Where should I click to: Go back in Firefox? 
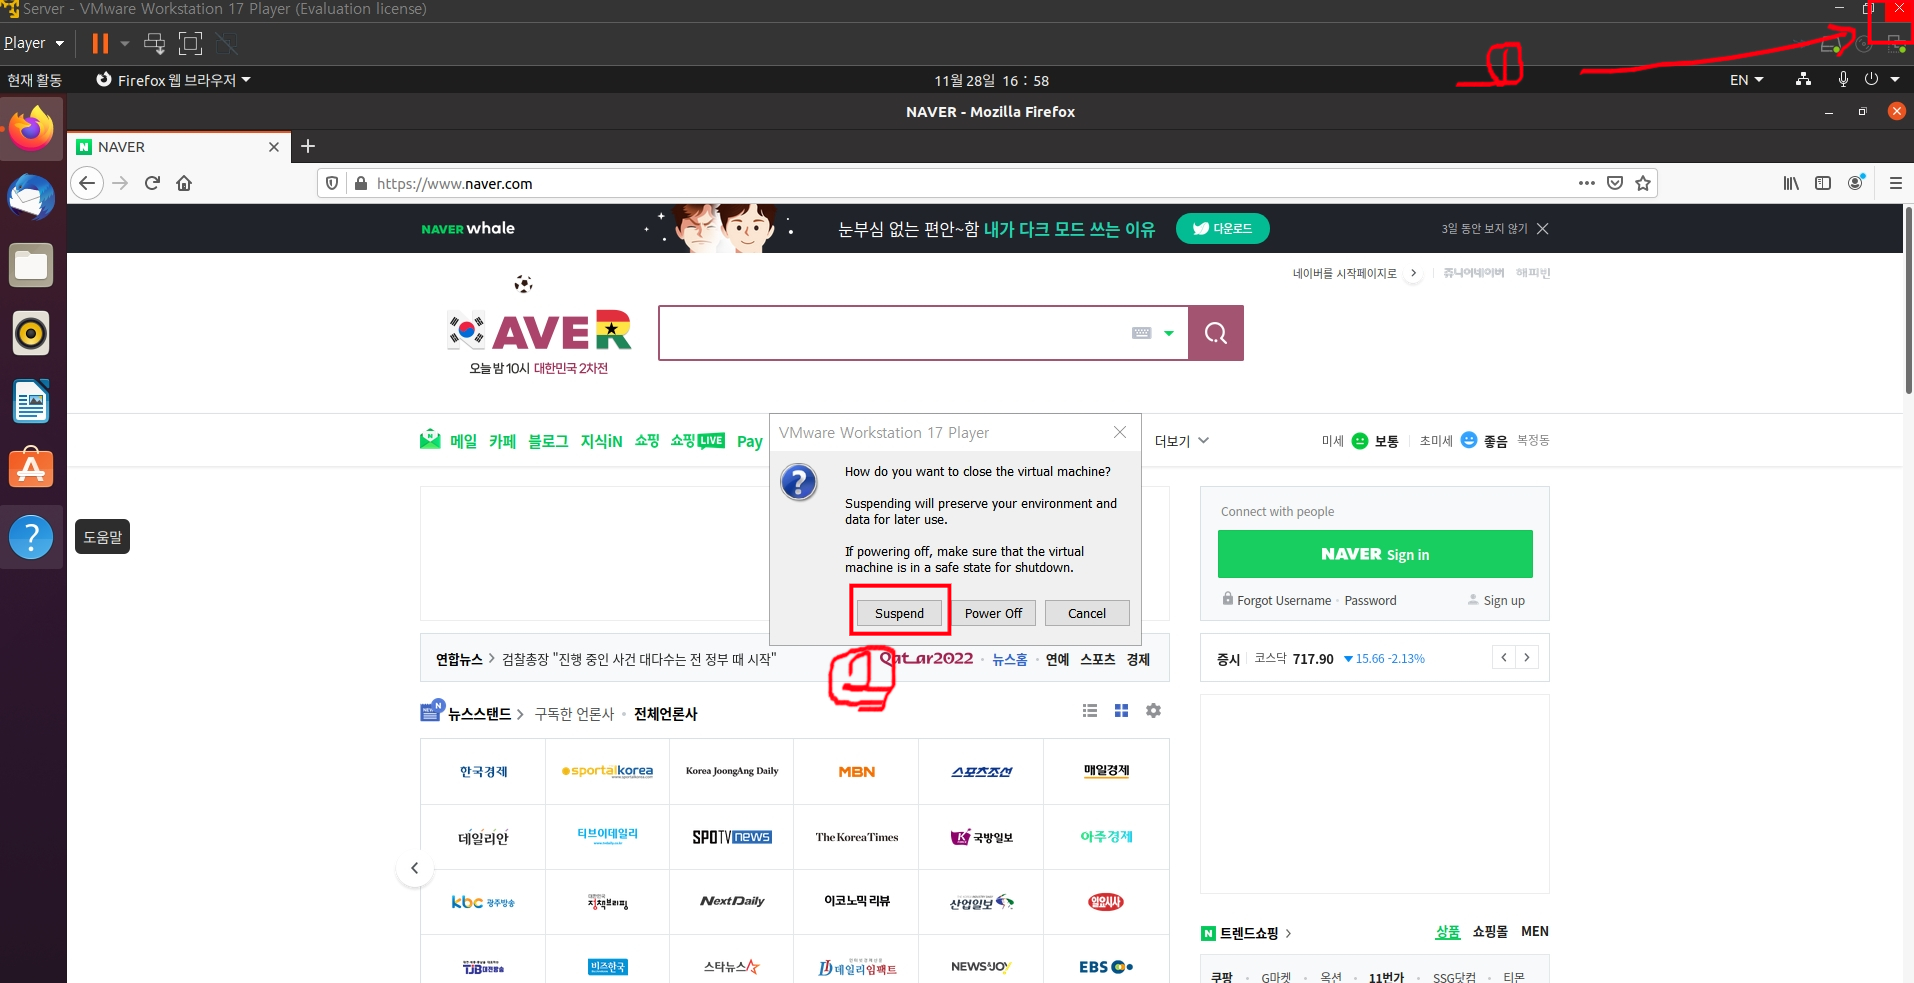87,183
